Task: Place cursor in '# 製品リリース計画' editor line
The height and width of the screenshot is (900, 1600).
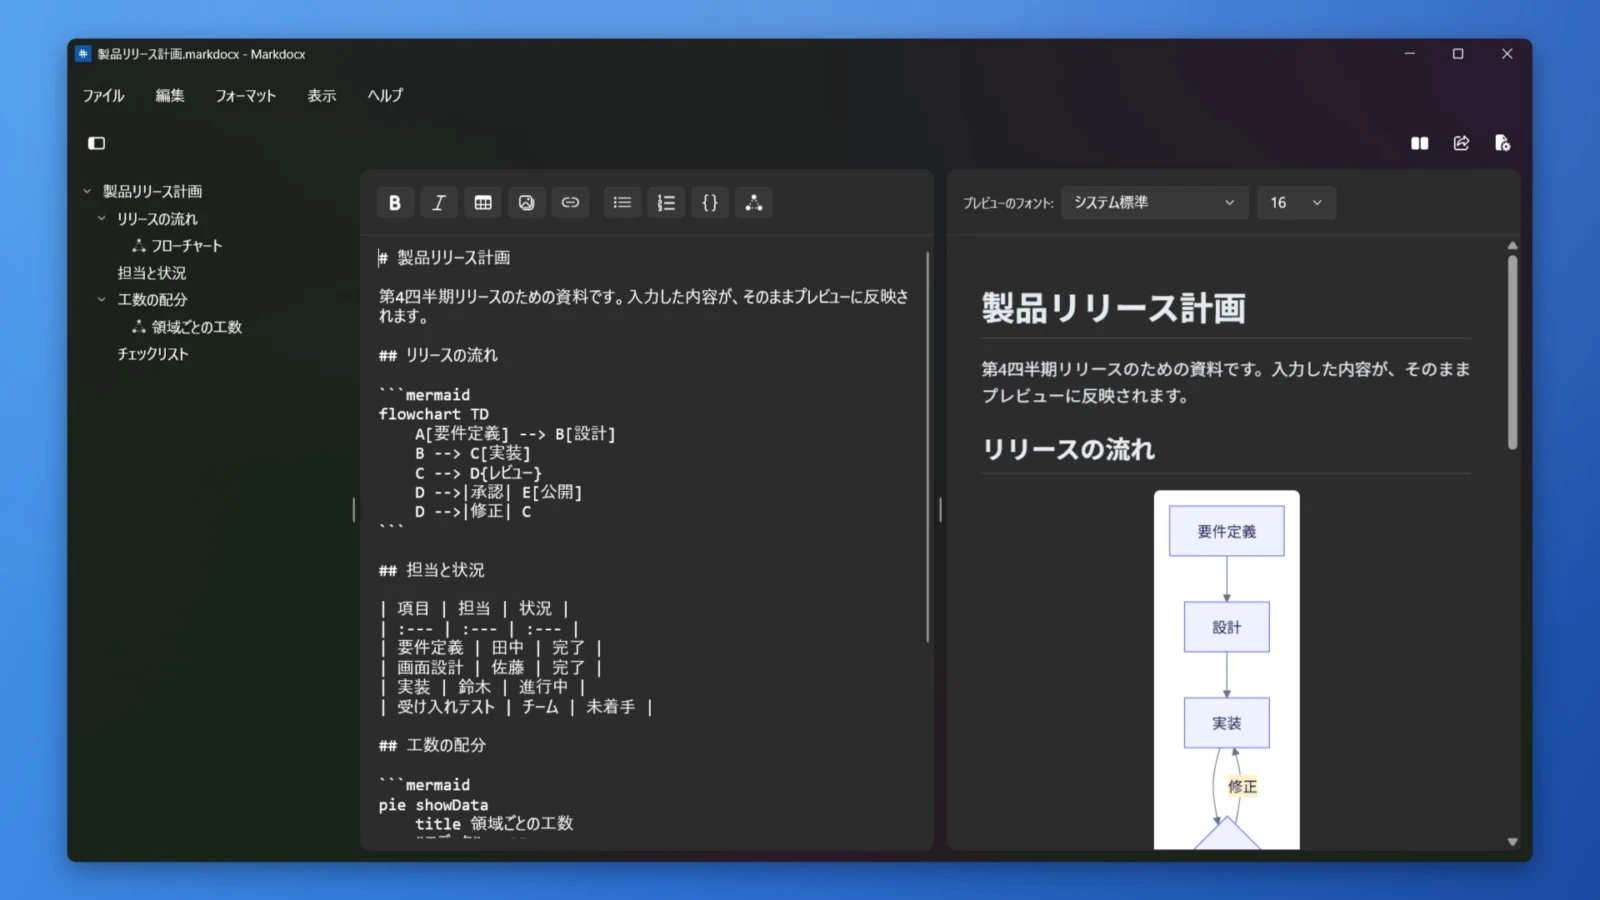Action: pos(444,258)
